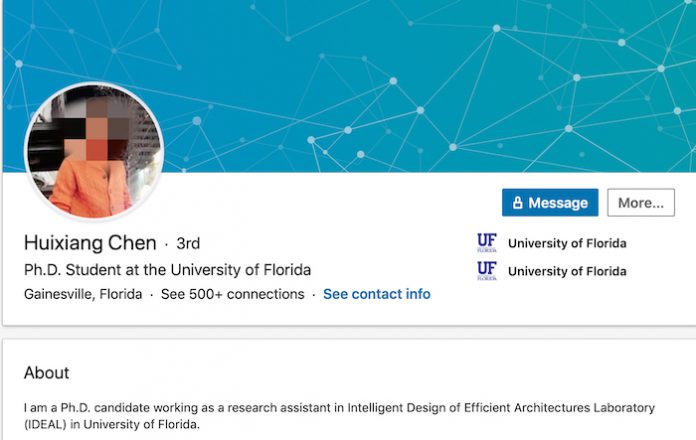Click the About section heading
This screenshot has height=440, width=696.
tap(47, 373)
